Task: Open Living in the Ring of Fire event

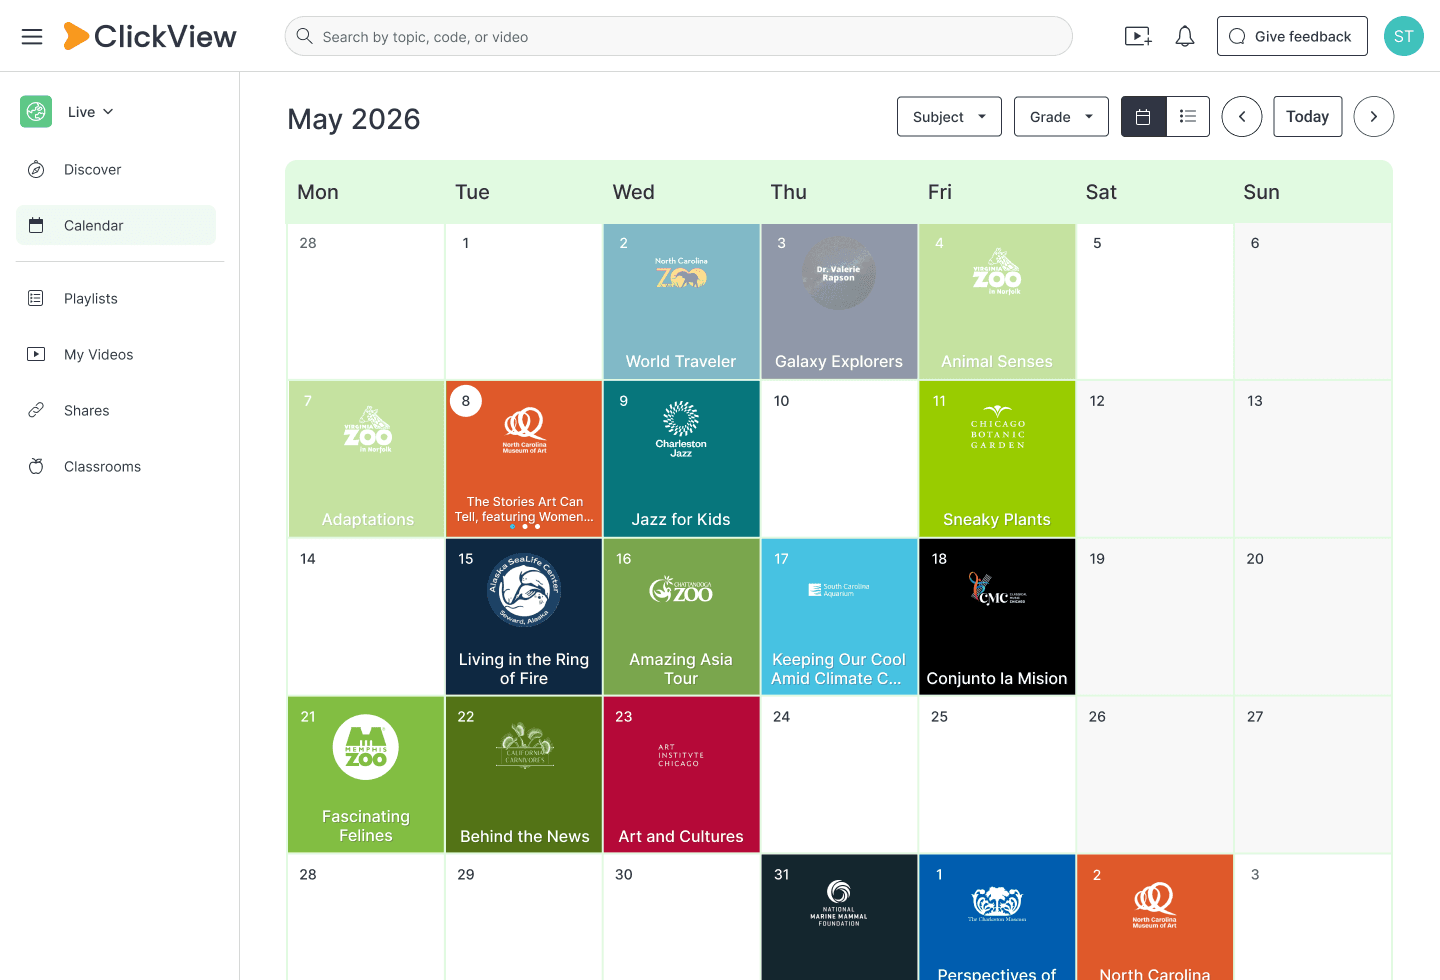Action: 524,617
